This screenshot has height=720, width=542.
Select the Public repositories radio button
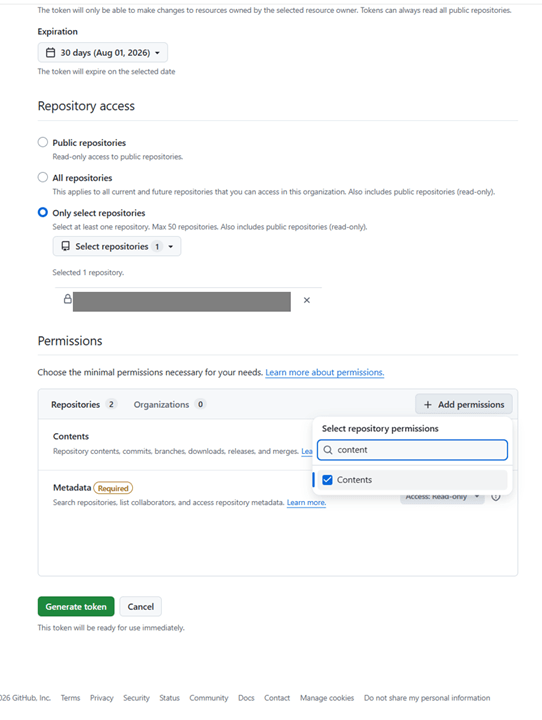[43, 142]
